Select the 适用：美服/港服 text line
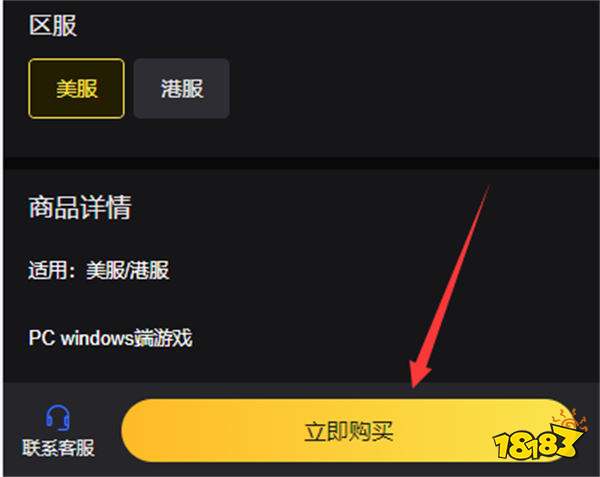The image size is (600, 477). point(99,270)
